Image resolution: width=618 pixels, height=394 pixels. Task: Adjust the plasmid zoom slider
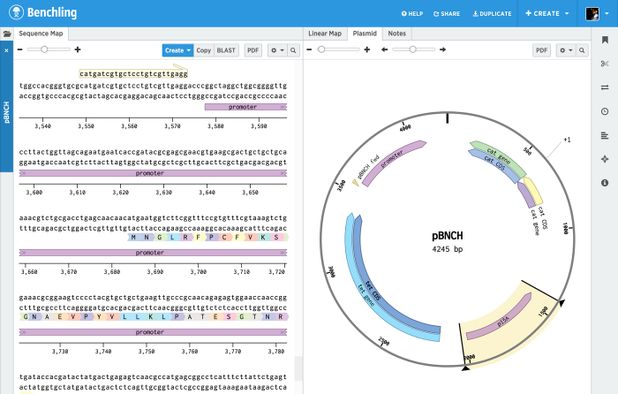coord(322,49)
